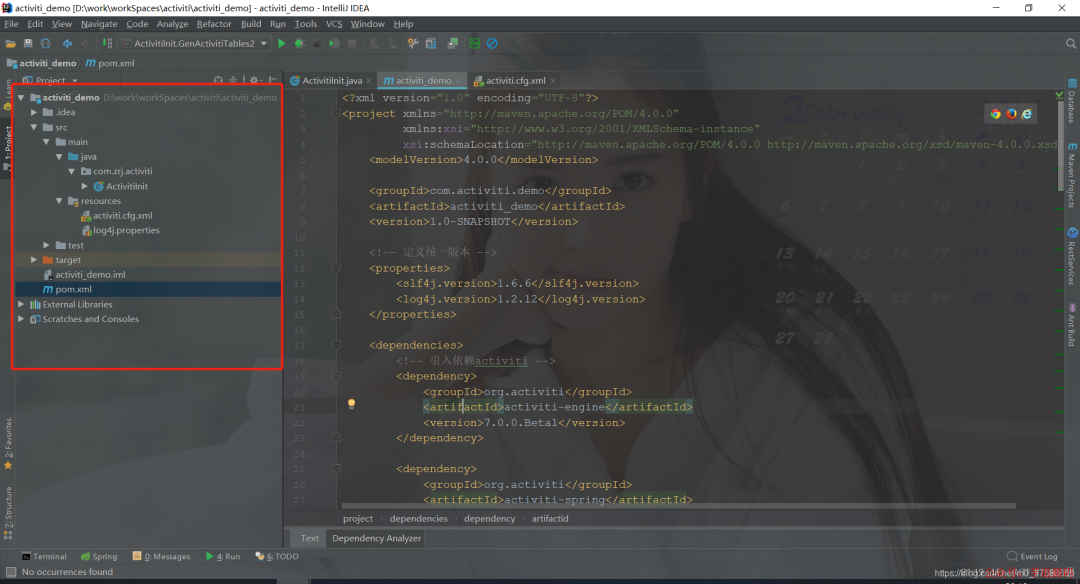Fold the properties block in gutter
1080x584 pixels.
coord(336,268)
